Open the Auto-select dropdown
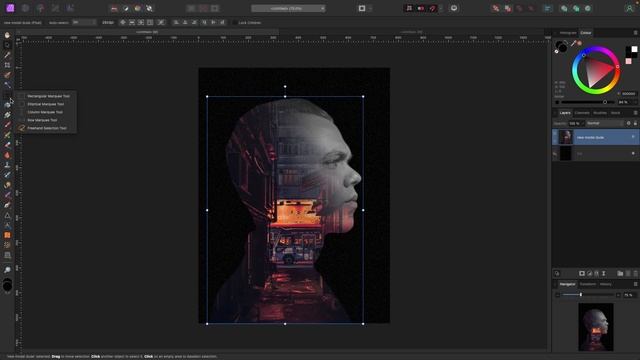640x360 pixels. click(x=84, y=22)
